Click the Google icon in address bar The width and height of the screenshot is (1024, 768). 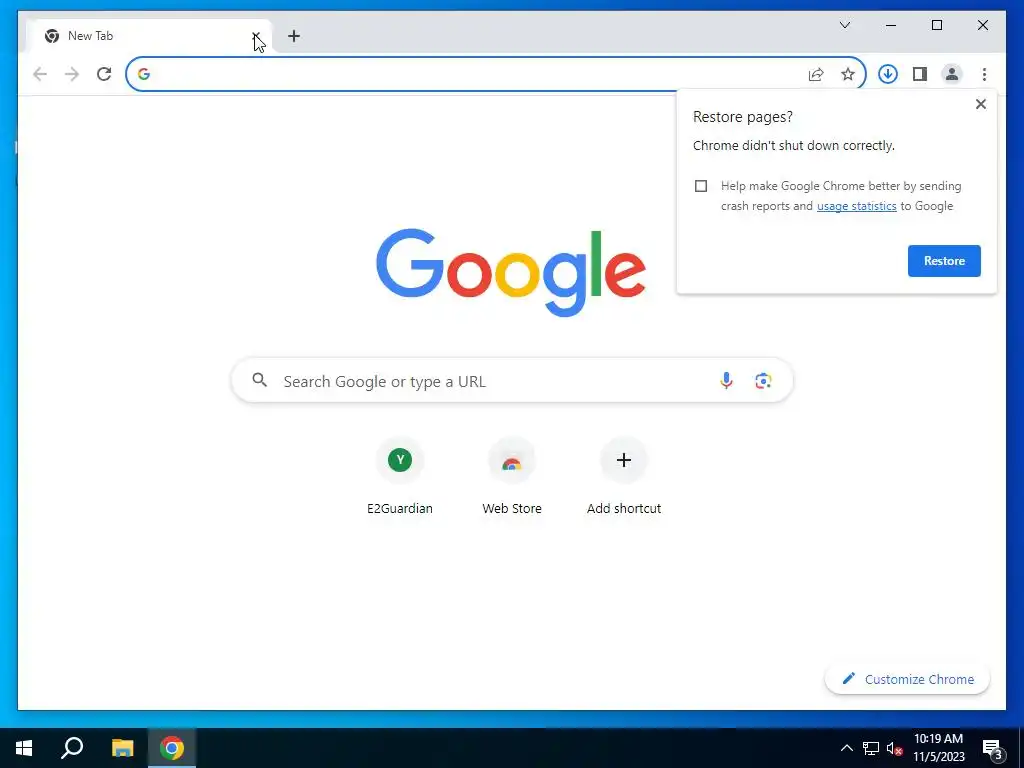pos(144,74)
